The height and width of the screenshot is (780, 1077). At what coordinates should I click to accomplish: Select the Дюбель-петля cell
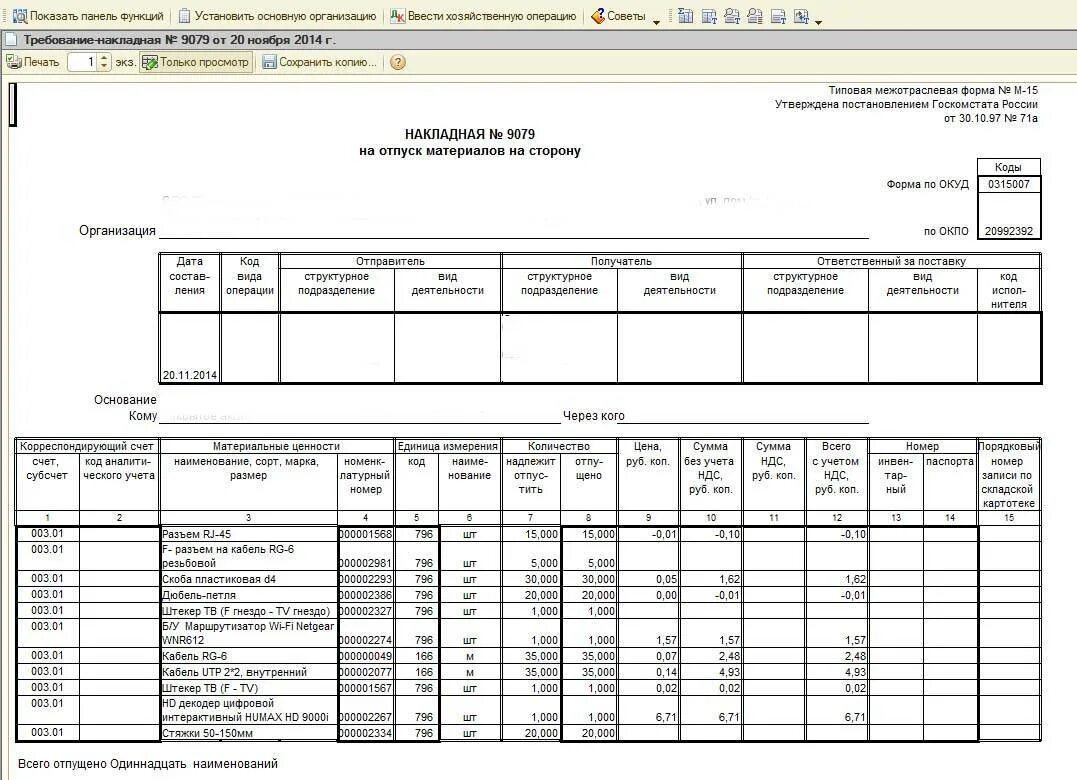tap(249, 595)
